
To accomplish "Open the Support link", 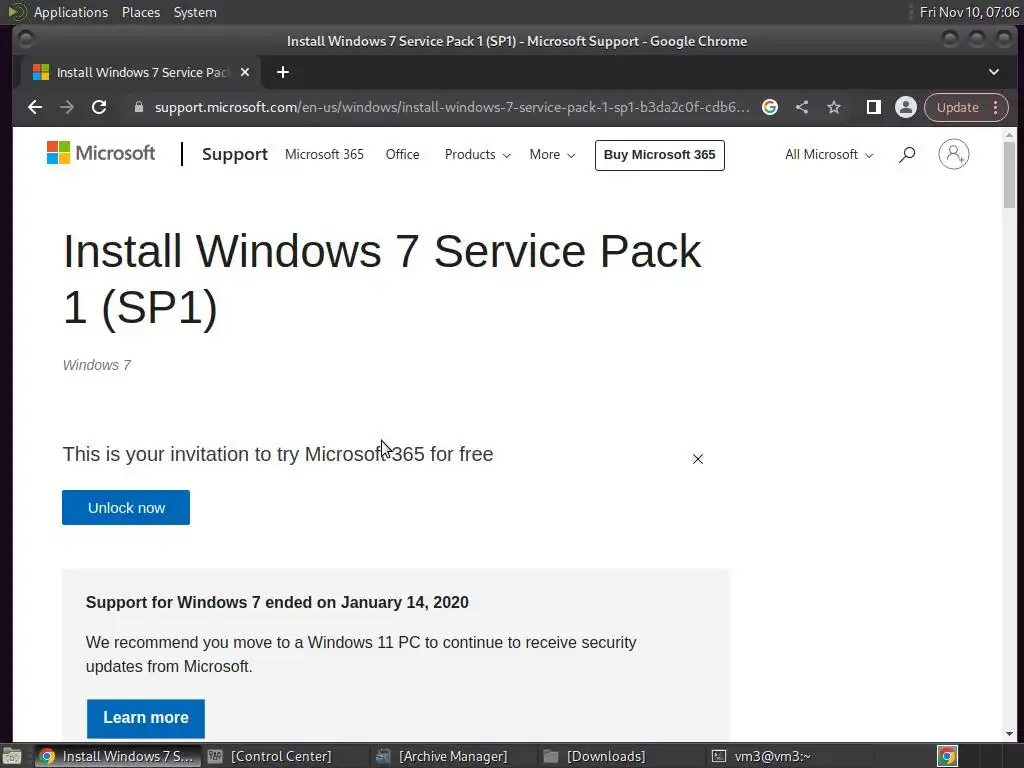I will point(234,154).
